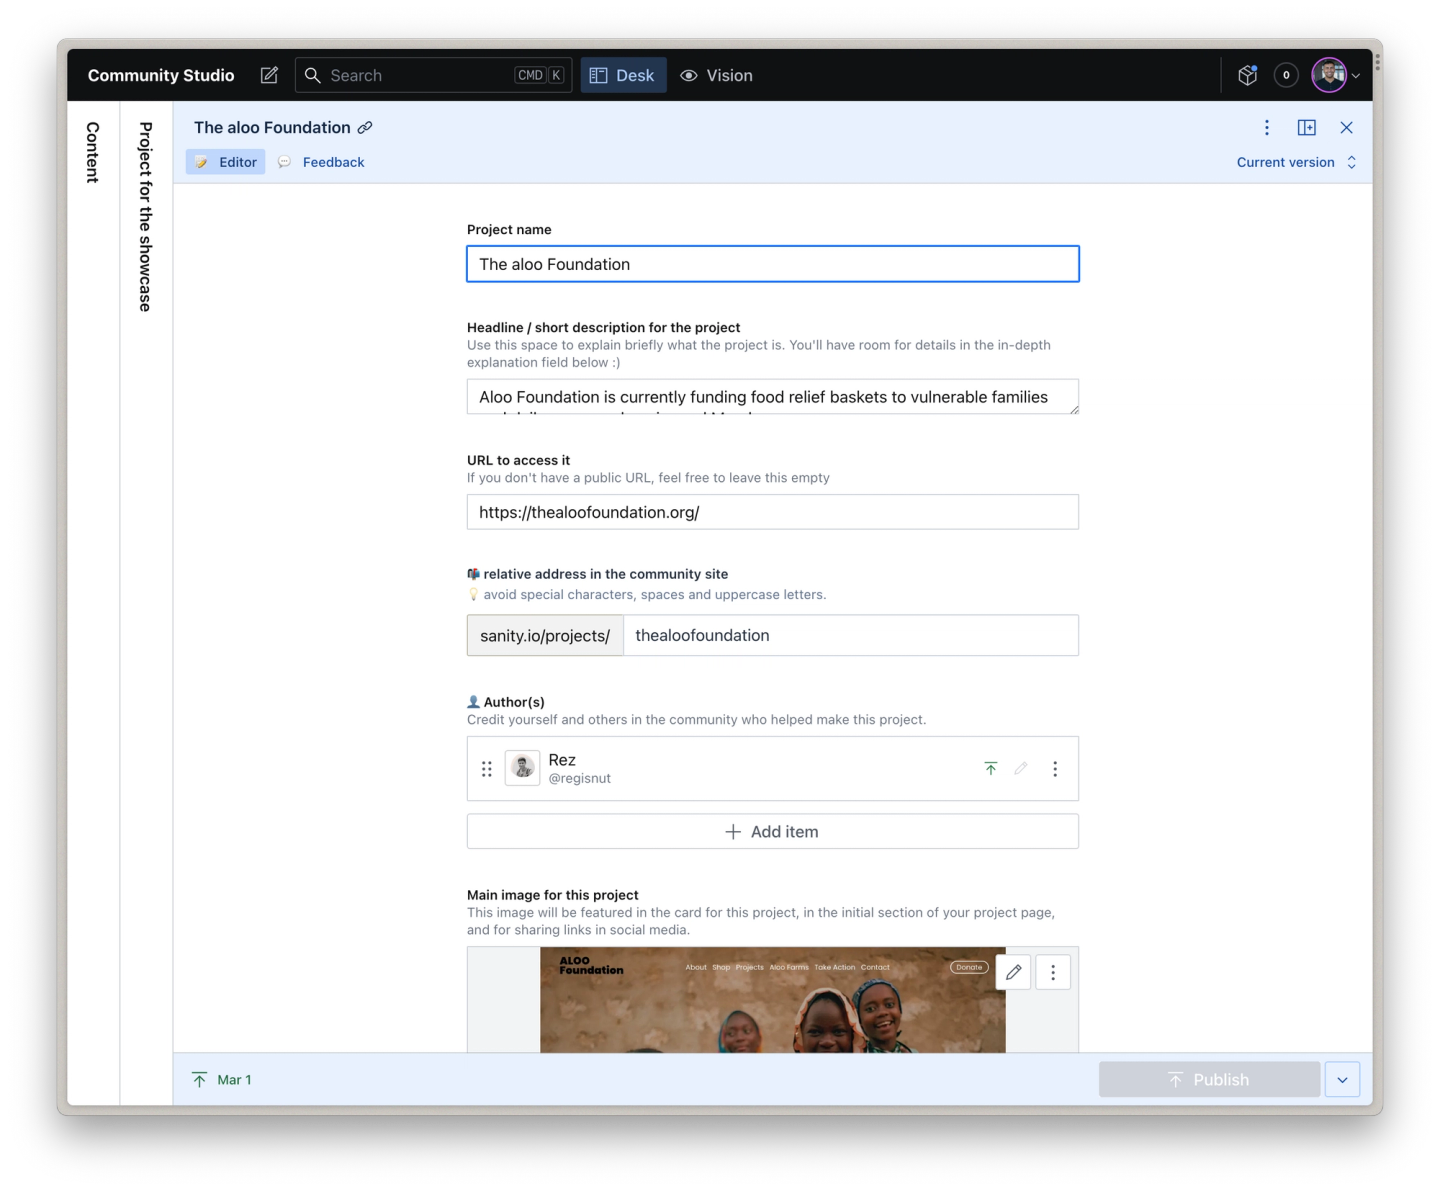1440x1191 pixels.
Task: Open the split pane icon next to document close
Action: [x=1307, y=127]
